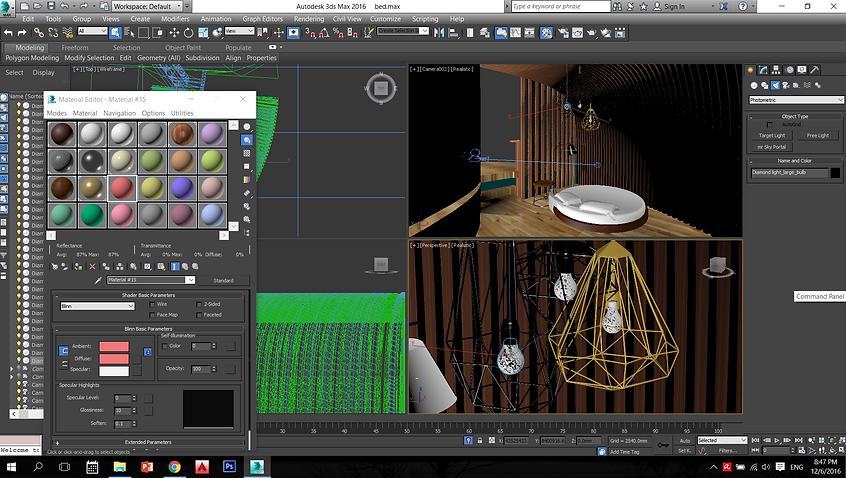Open the Rendering menu
Screen dimensions: 846x478
tap(309, 19)
